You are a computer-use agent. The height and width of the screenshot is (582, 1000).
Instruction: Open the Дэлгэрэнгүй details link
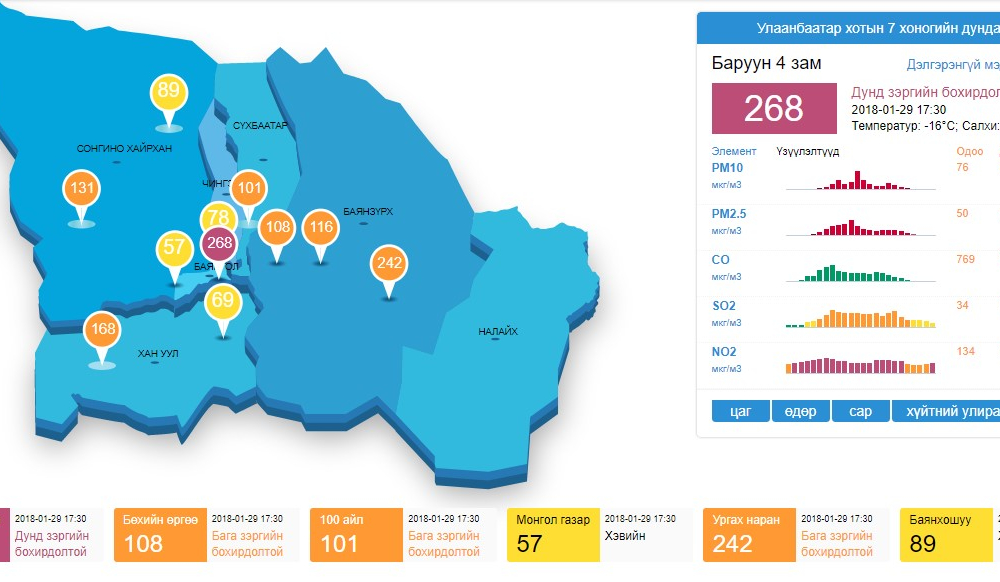953,64
